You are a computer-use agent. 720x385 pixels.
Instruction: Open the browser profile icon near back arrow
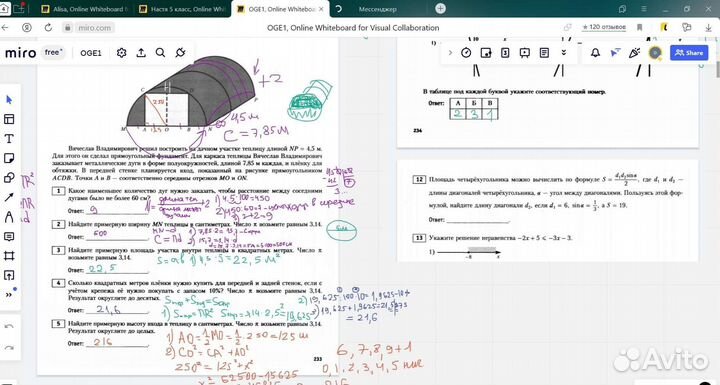[27, 28]
